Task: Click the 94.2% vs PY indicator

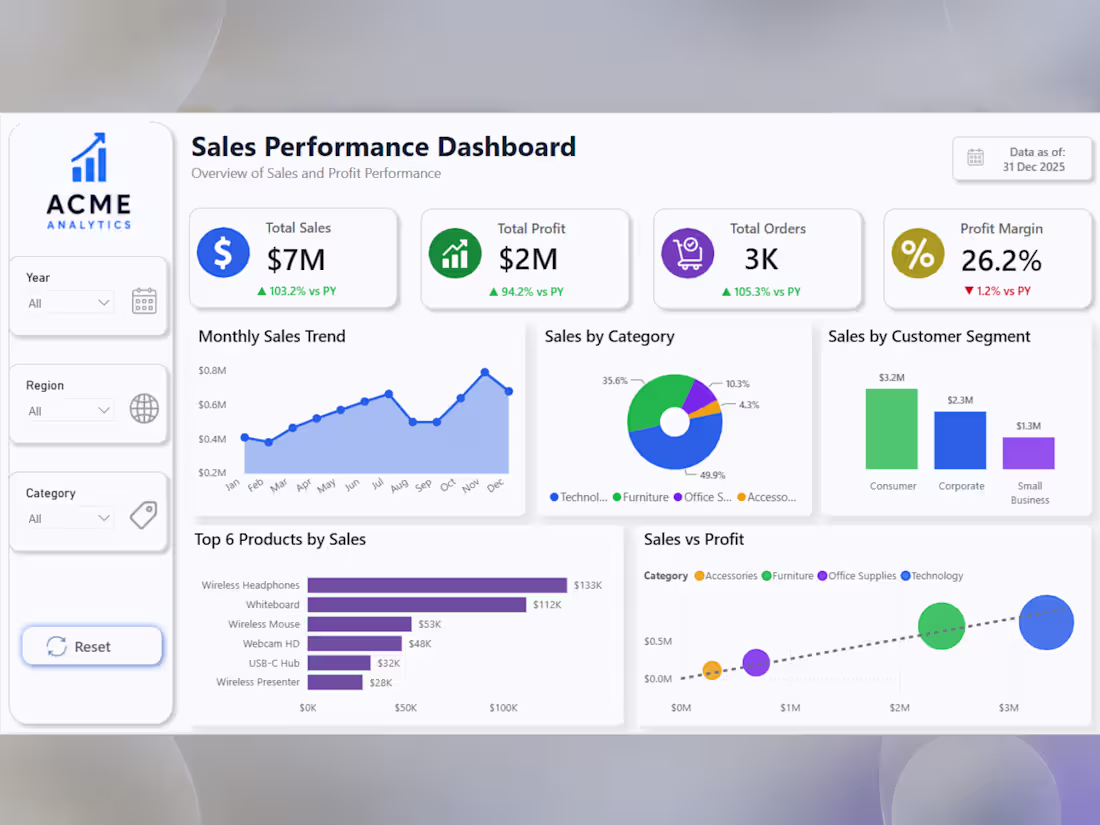Action: [526, 291]
